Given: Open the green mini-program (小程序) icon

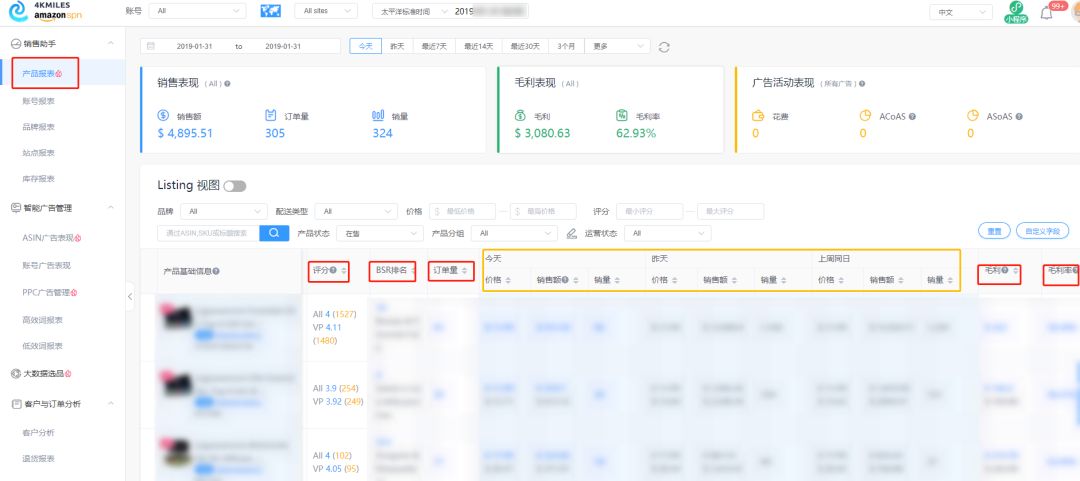Looking at the screenshot, I should pos(1015,12).
